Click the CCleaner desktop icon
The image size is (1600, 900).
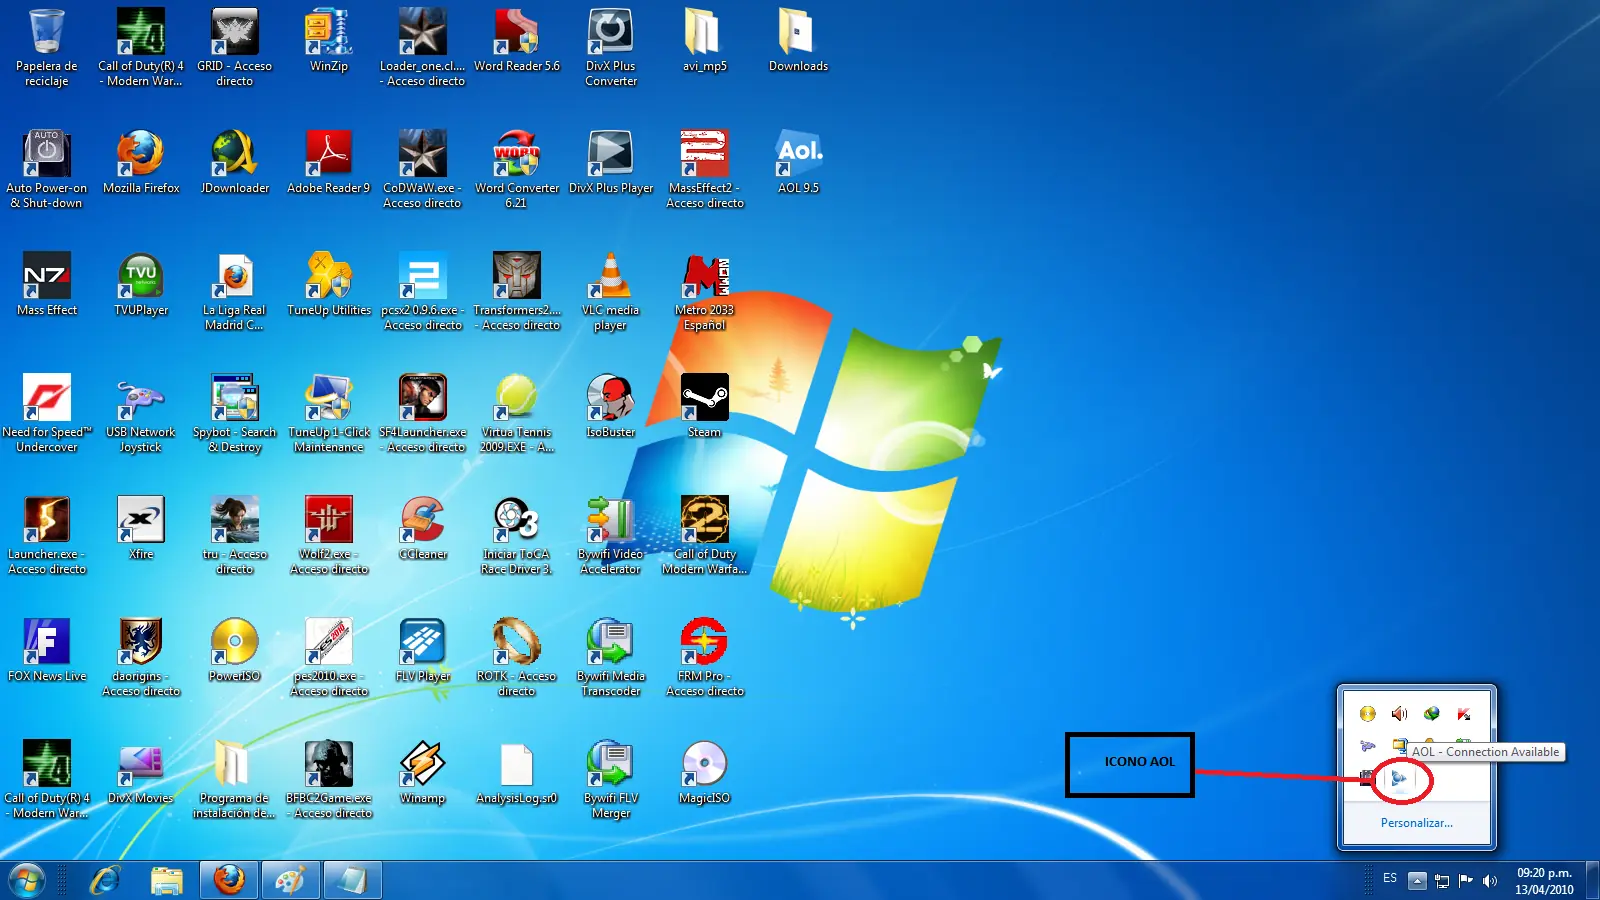[423, 521]
